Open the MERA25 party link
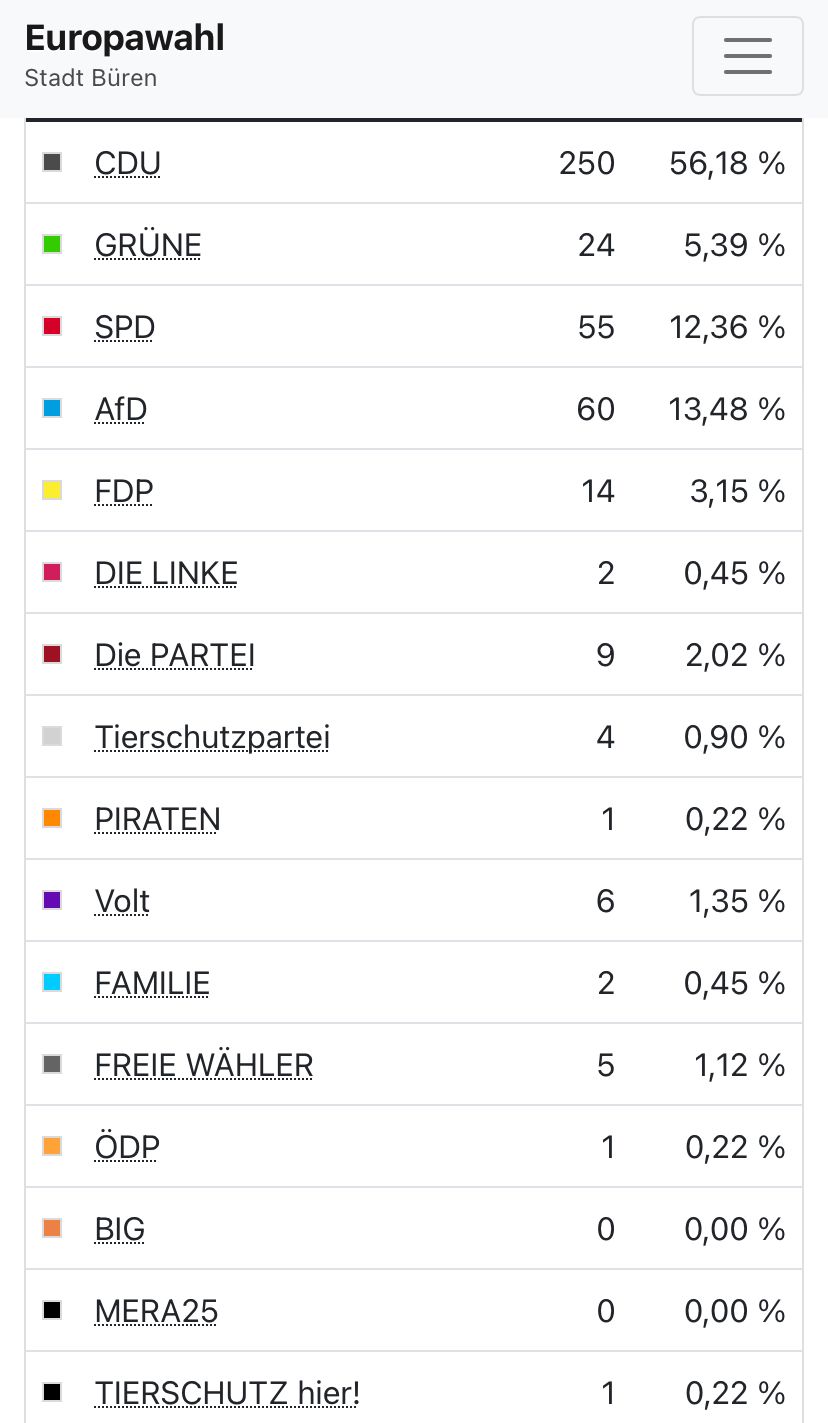828x1423 pixels. click(156, 1311)
